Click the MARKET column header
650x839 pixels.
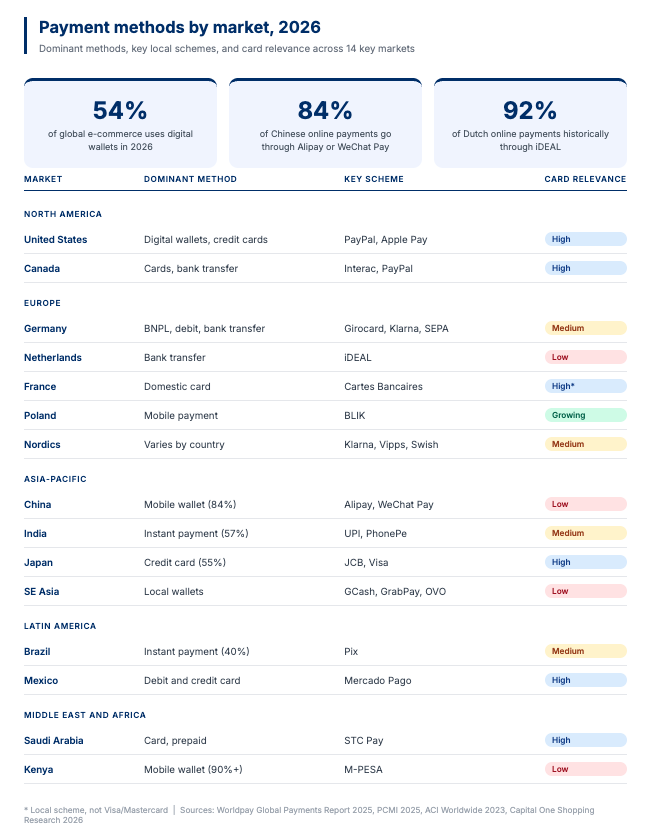(43, 180)
